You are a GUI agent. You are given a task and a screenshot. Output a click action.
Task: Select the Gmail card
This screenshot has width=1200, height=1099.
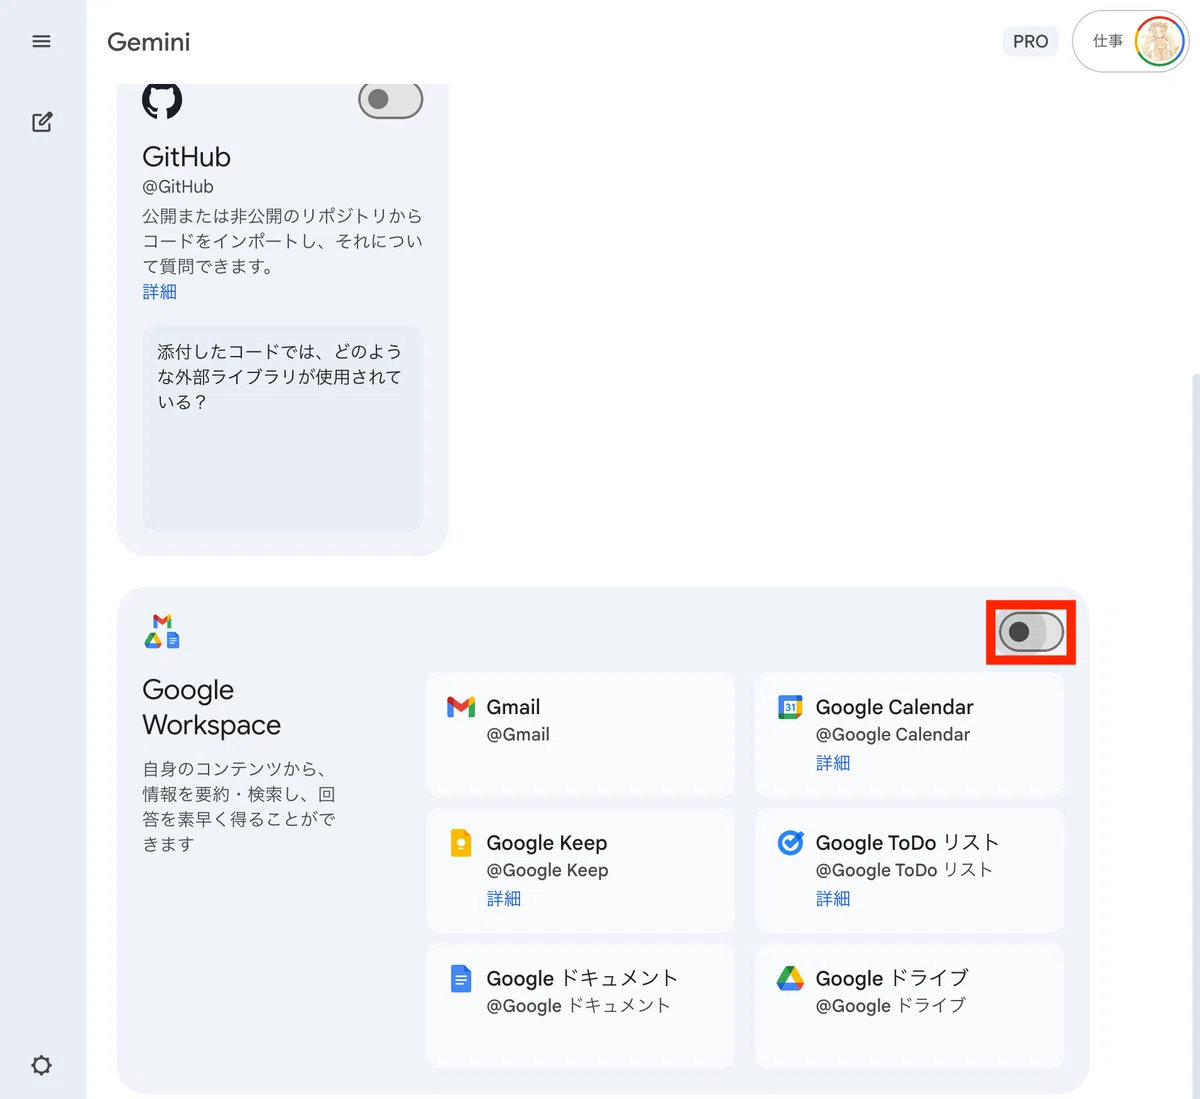(580, 734)
